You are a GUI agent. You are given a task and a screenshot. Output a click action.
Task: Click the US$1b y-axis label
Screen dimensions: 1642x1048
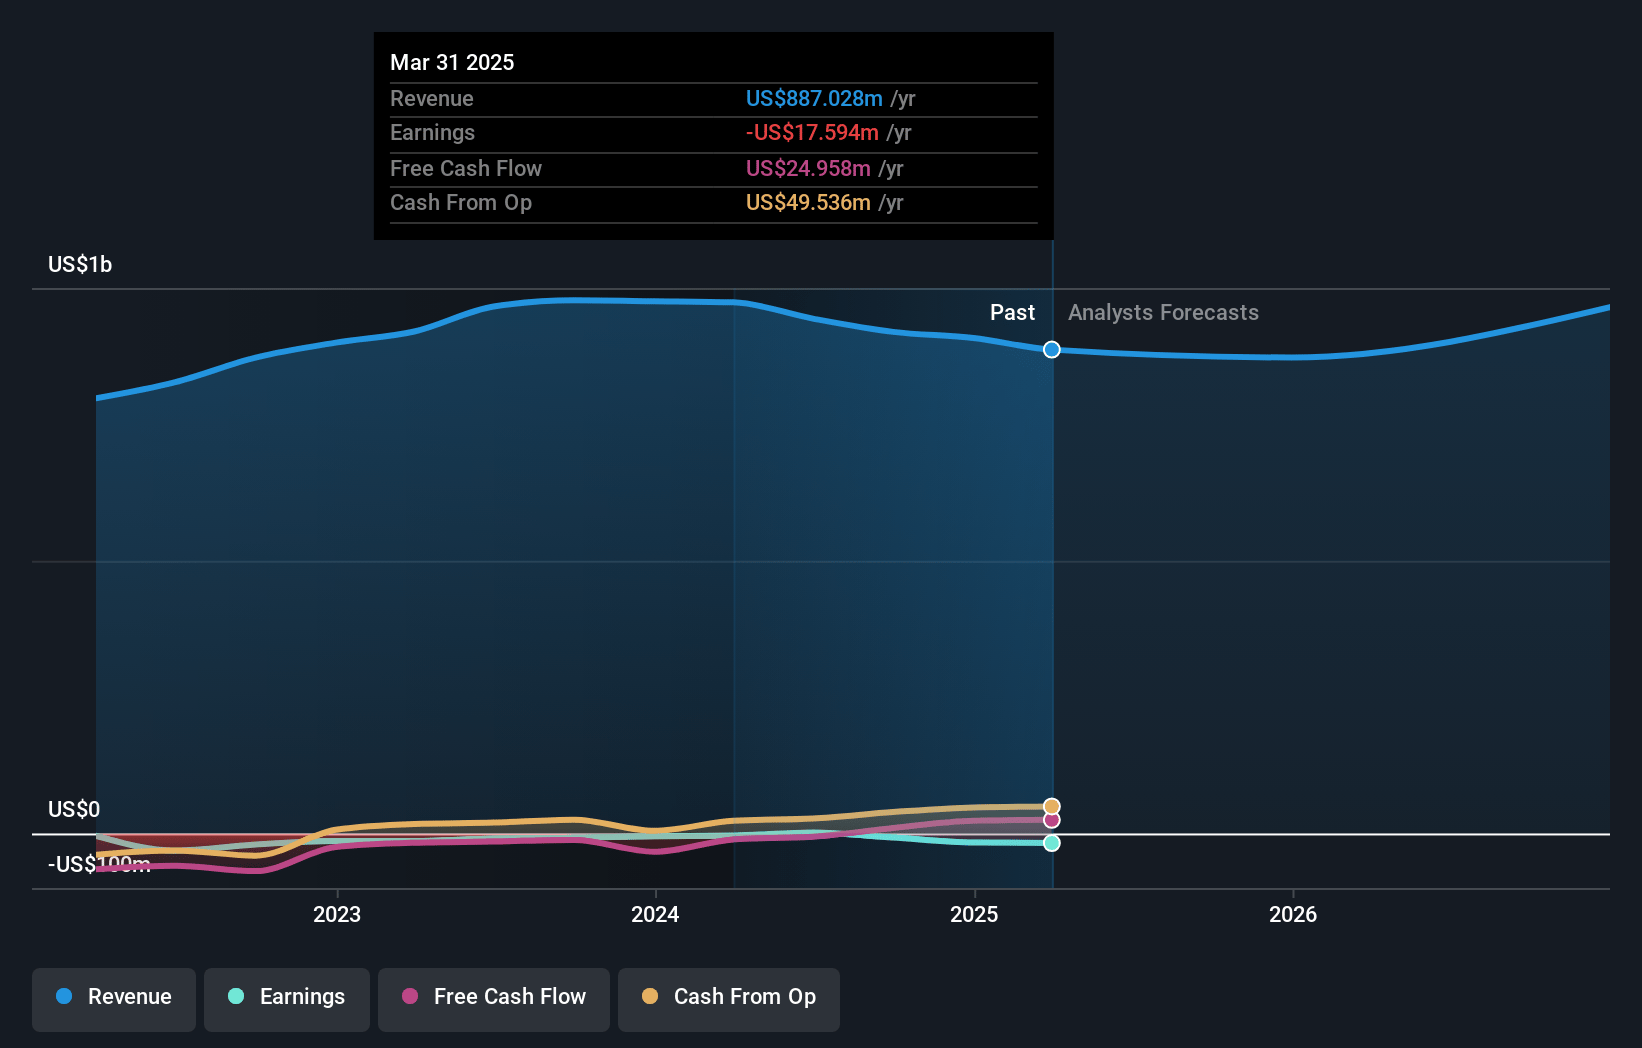click(80, 264)
